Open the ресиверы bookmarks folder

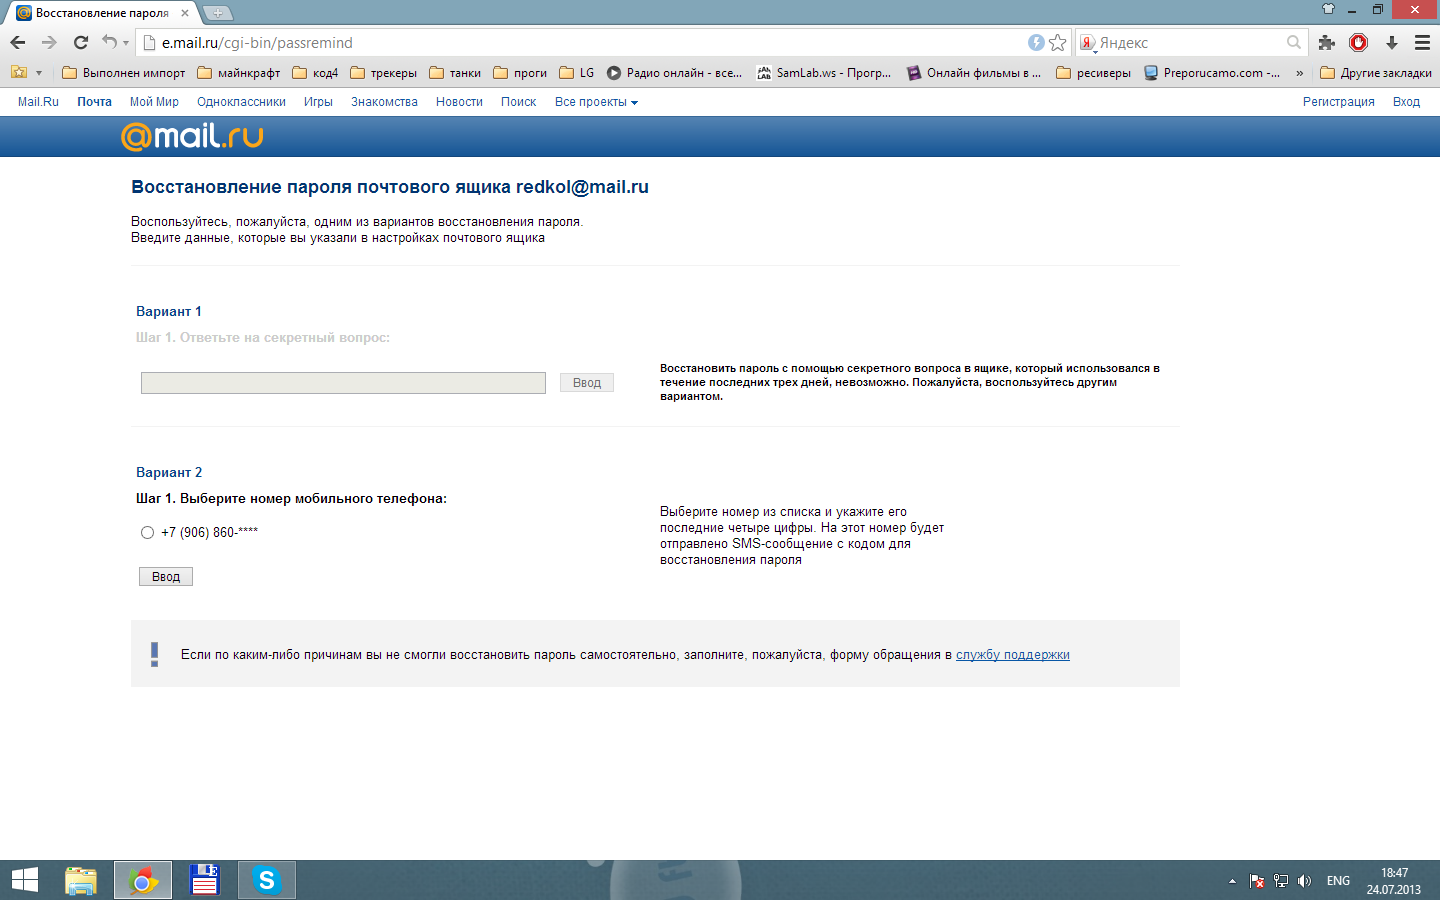tap(1093, 73)
